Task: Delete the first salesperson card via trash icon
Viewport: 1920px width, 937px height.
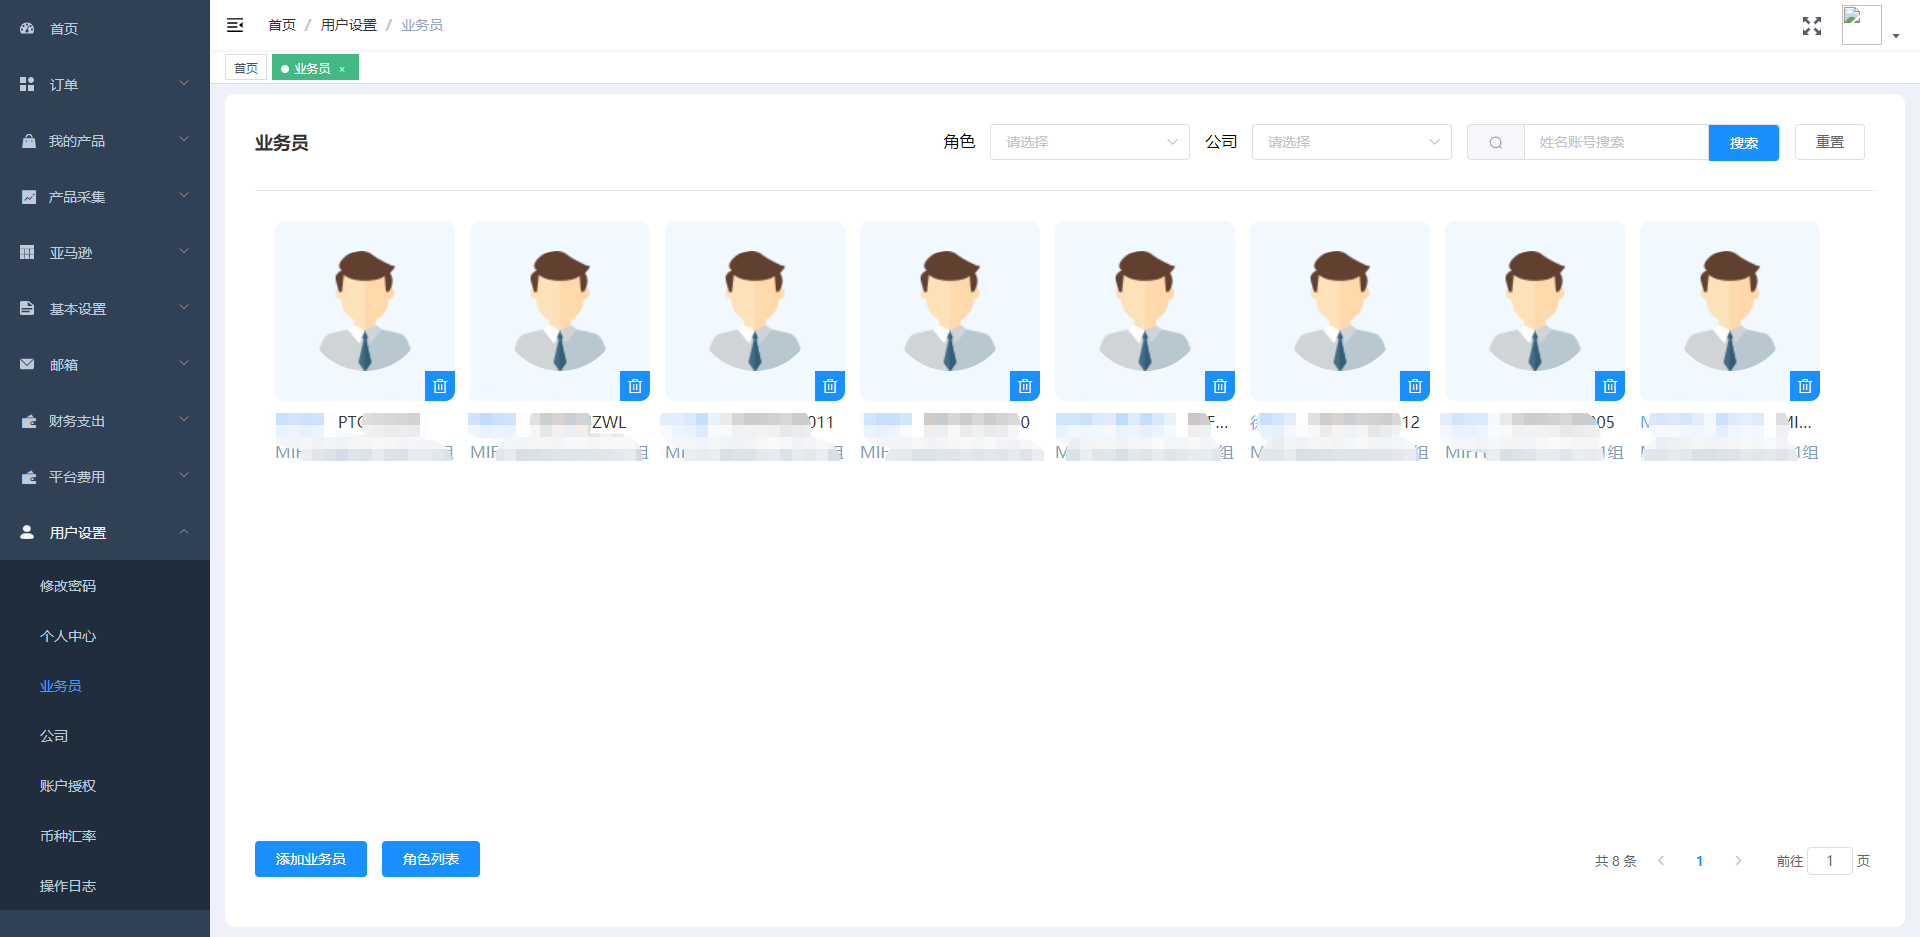Action: pos(440,386)
